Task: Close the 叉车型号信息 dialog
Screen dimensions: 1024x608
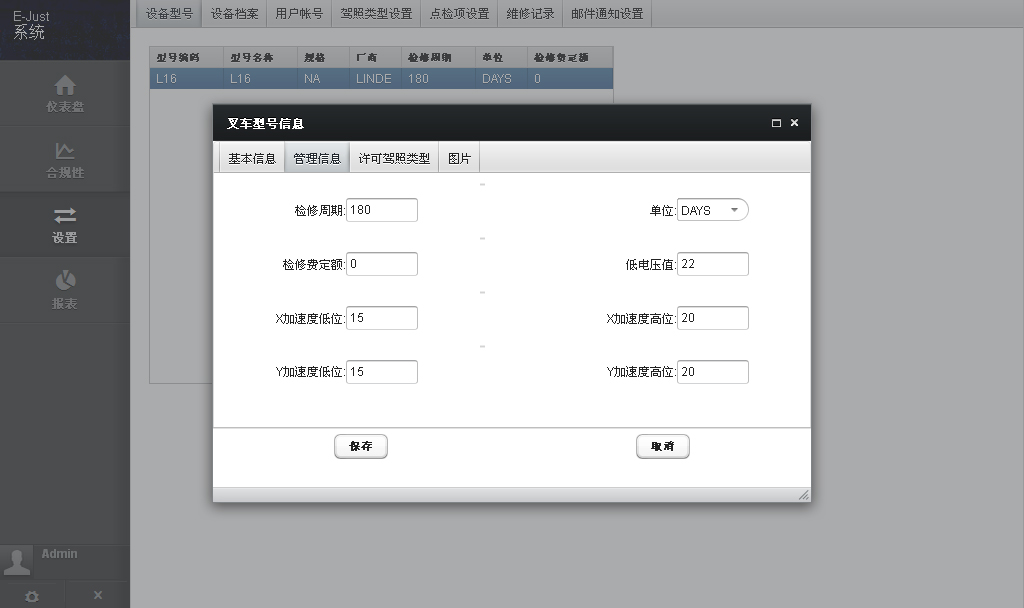Action: point(794,123)
